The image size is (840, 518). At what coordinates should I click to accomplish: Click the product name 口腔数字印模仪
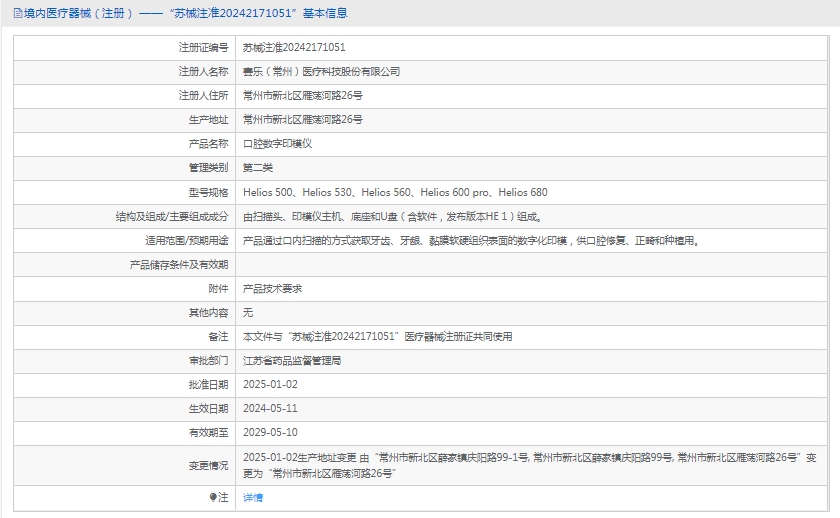click(278, 144)
